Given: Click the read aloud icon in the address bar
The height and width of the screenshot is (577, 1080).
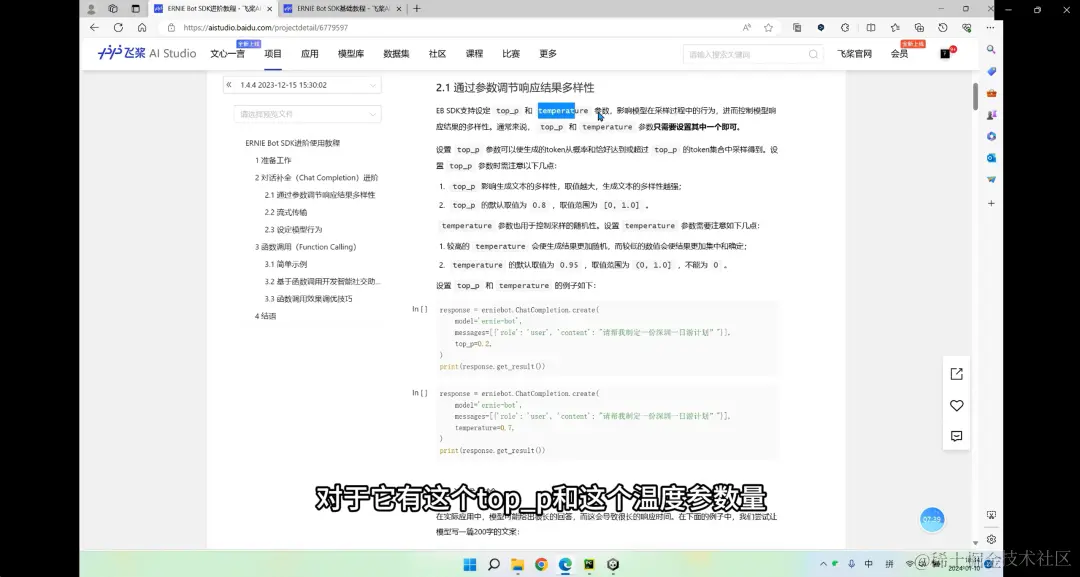Looking at the screenshot, I should pyautogui.click(x=747, y=28).
